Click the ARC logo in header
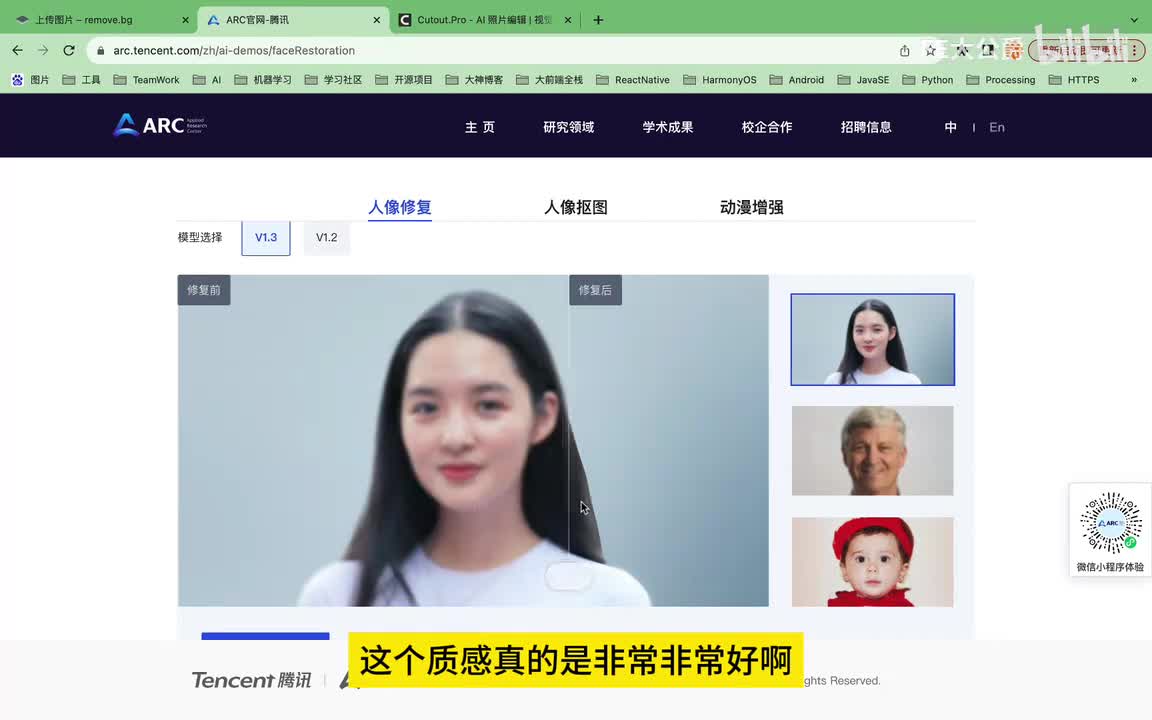 pyautogui.click(x=159, y=125)
